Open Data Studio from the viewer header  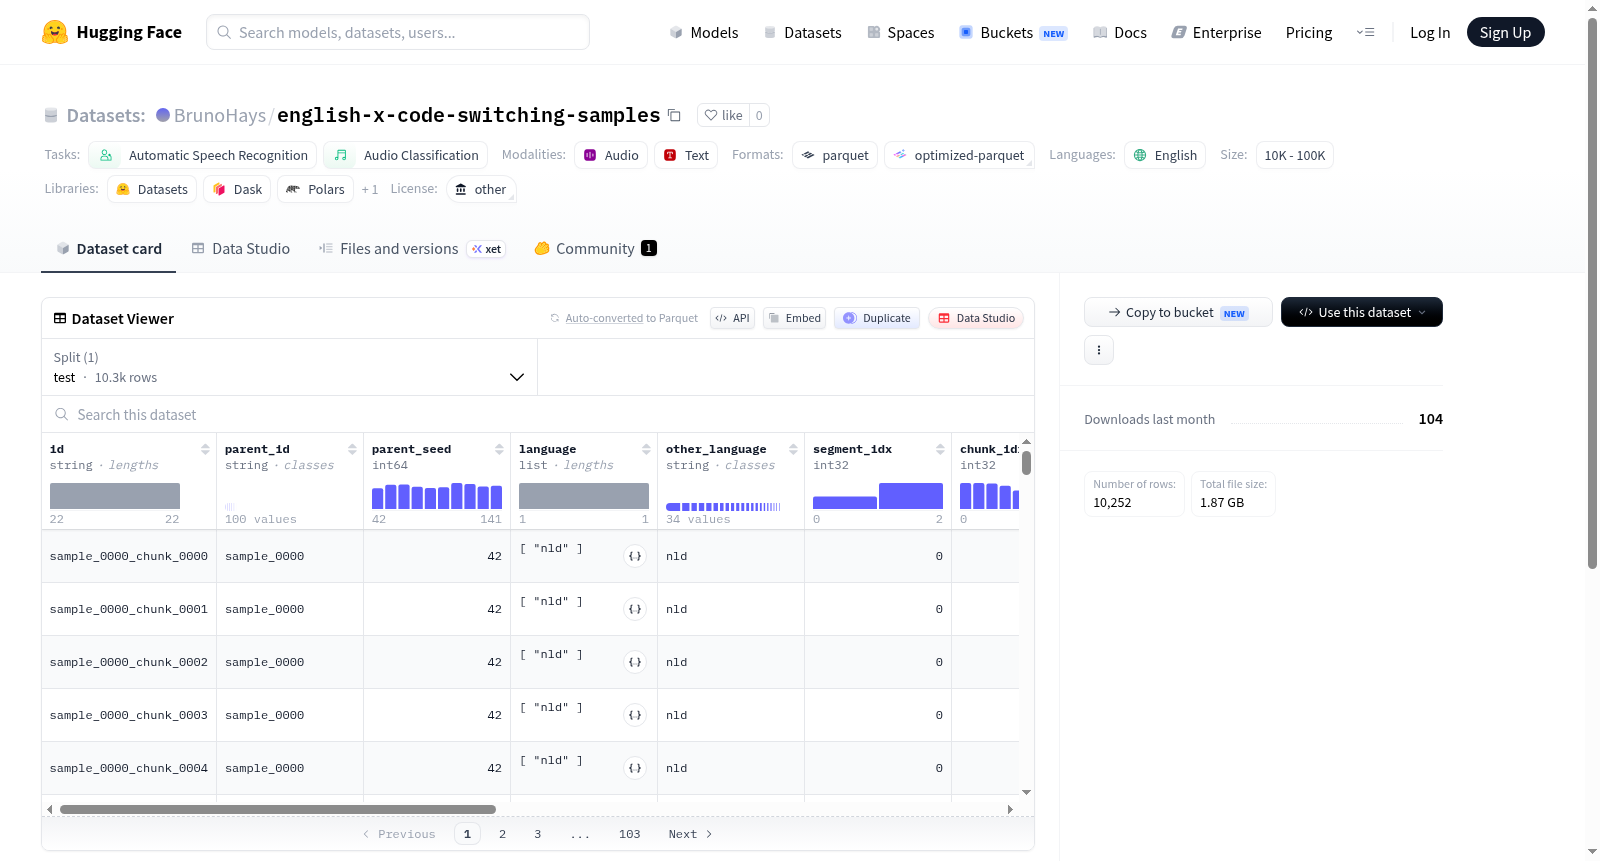point(976,318)
